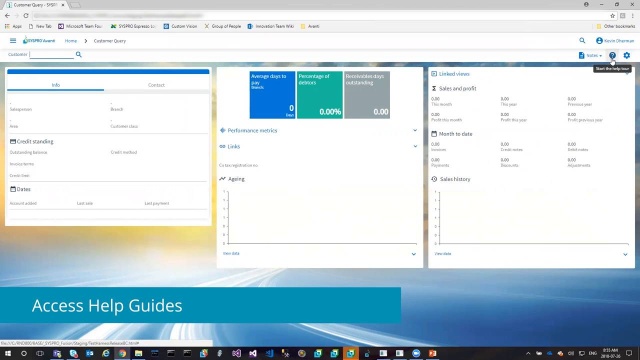Click the Average days to pay tile

(x=272, y=95)
